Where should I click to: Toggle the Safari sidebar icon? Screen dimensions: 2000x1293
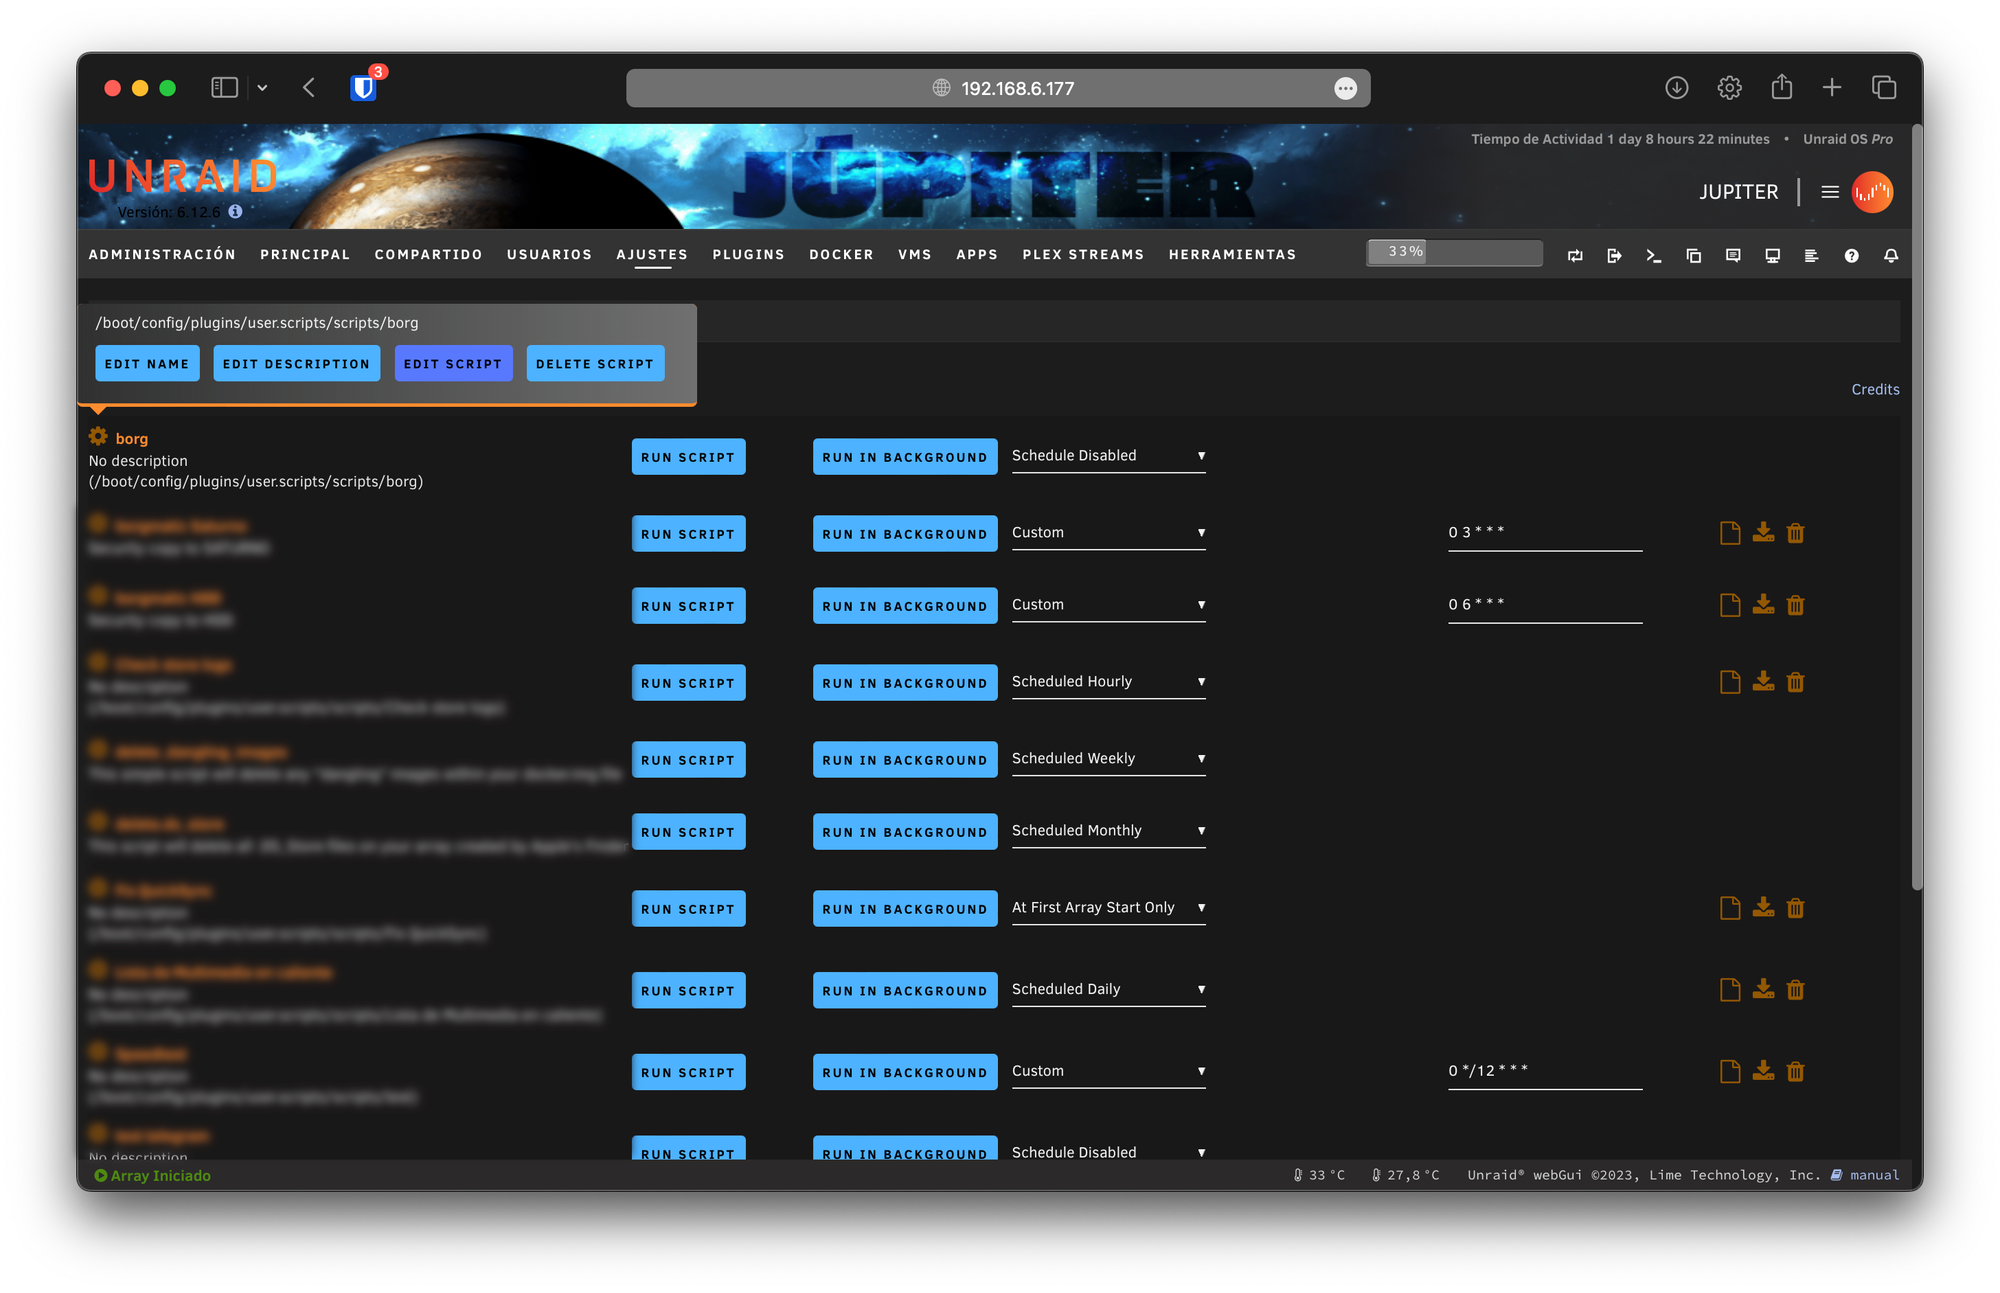coord(224,88)
